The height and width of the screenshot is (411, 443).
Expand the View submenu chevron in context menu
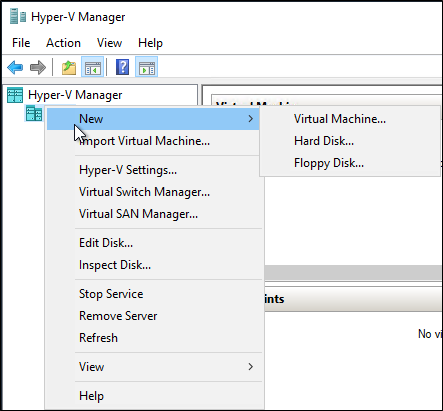pos(251,367)
